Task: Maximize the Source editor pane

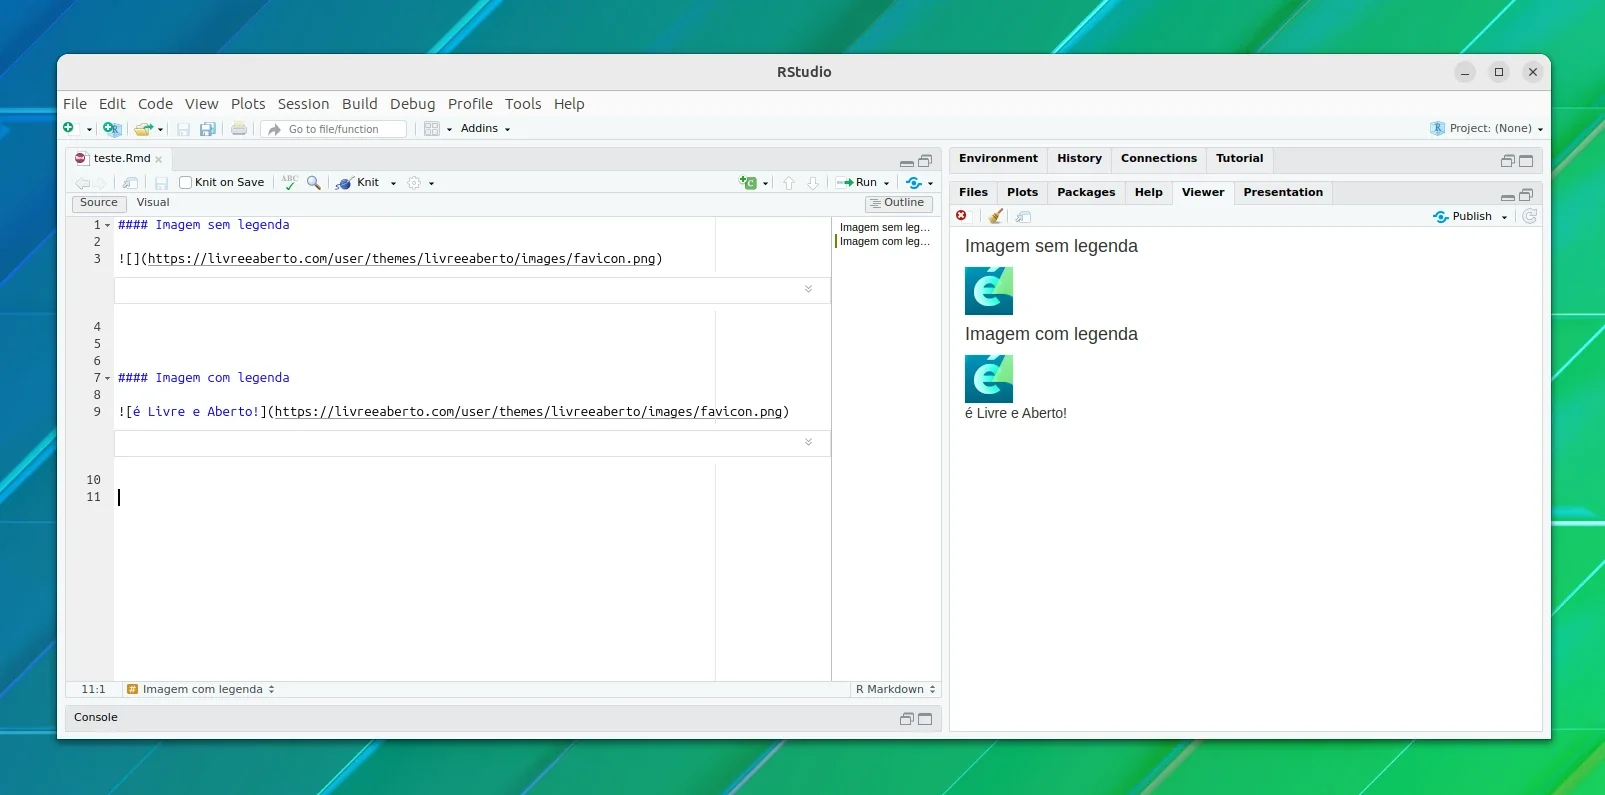Action: point(925,161)
